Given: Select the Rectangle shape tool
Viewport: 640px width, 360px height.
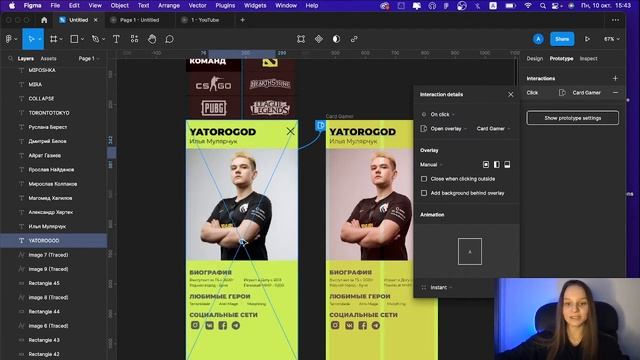Looking at the screenshot, I should tap(74, 39).
